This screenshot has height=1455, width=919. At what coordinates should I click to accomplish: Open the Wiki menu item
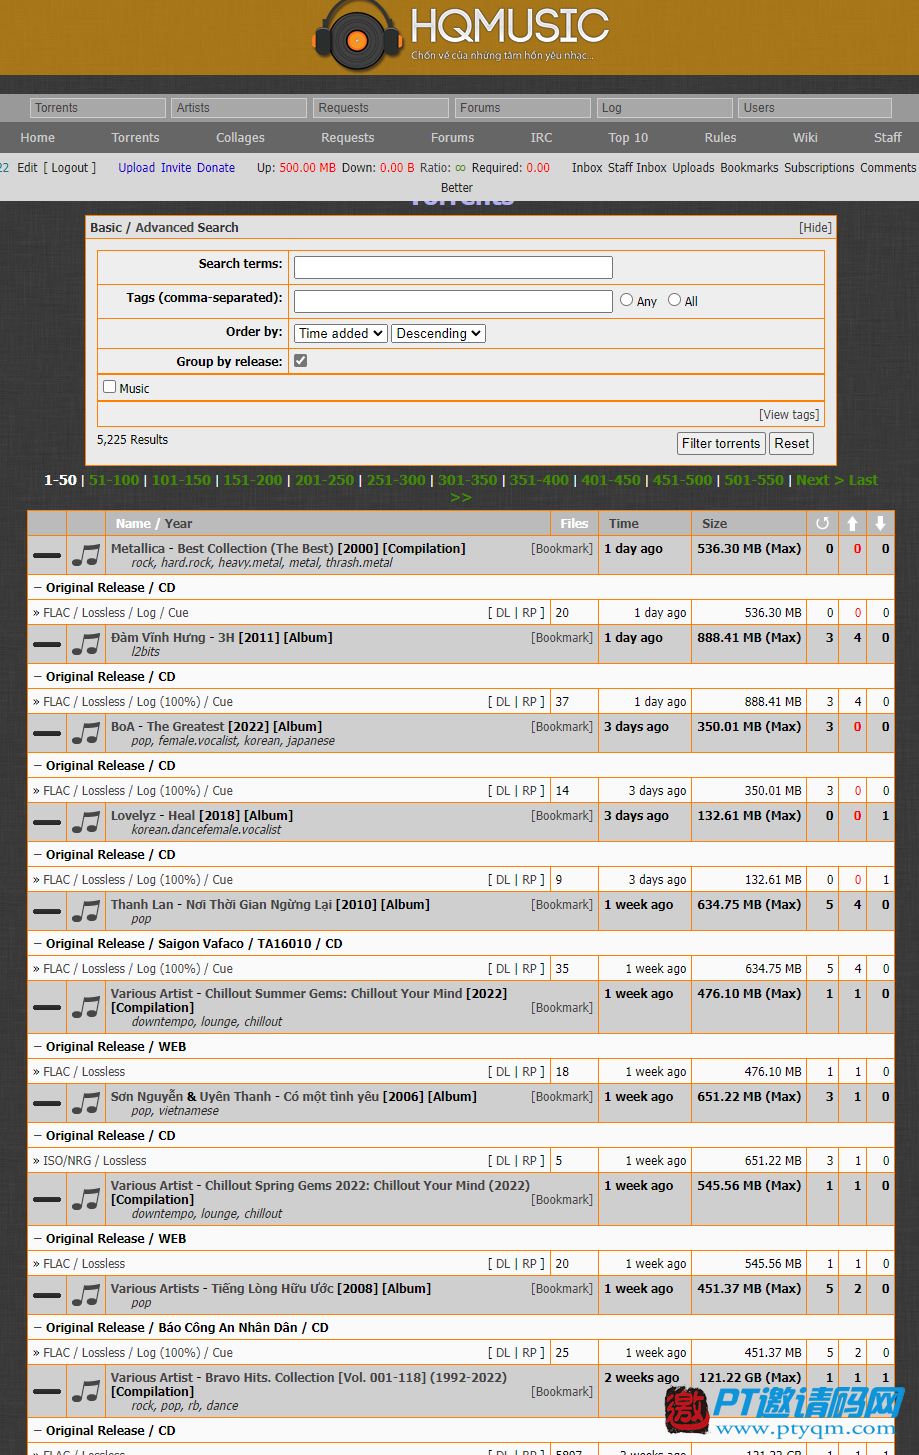click(x=805, y=137)
